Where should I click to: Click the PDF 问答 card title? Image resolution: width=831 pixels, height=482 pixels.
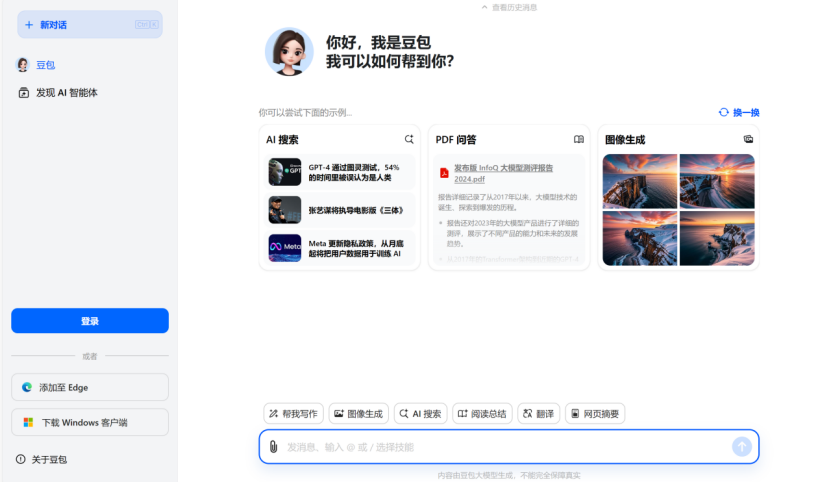tap(456, 140)
